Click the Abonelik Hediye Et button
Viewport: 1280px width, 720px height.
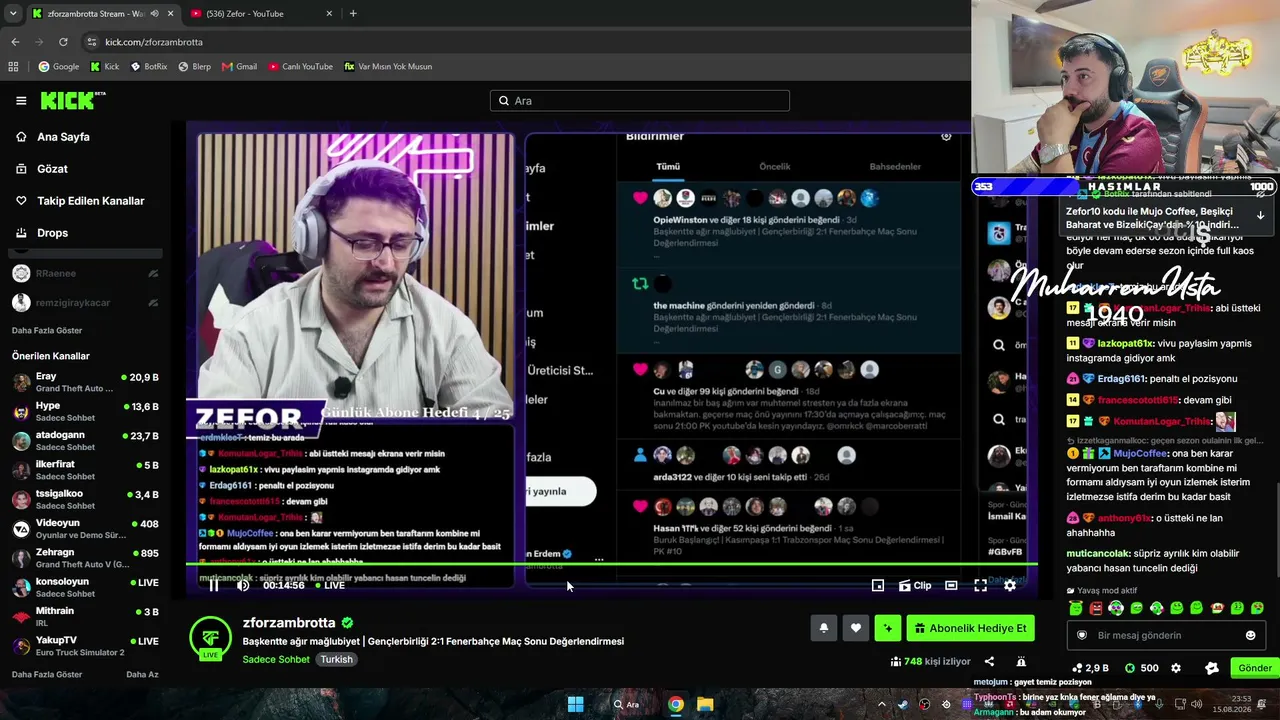(x=970, y=628)
